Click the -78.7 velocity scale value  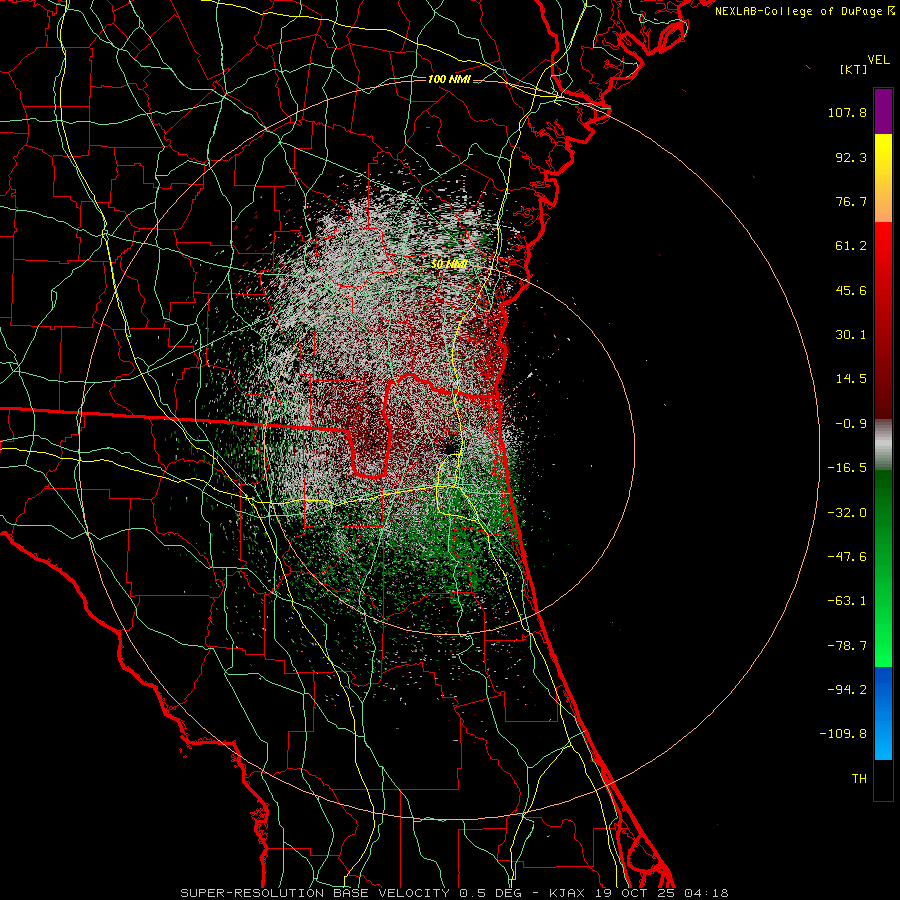point(847,646)
